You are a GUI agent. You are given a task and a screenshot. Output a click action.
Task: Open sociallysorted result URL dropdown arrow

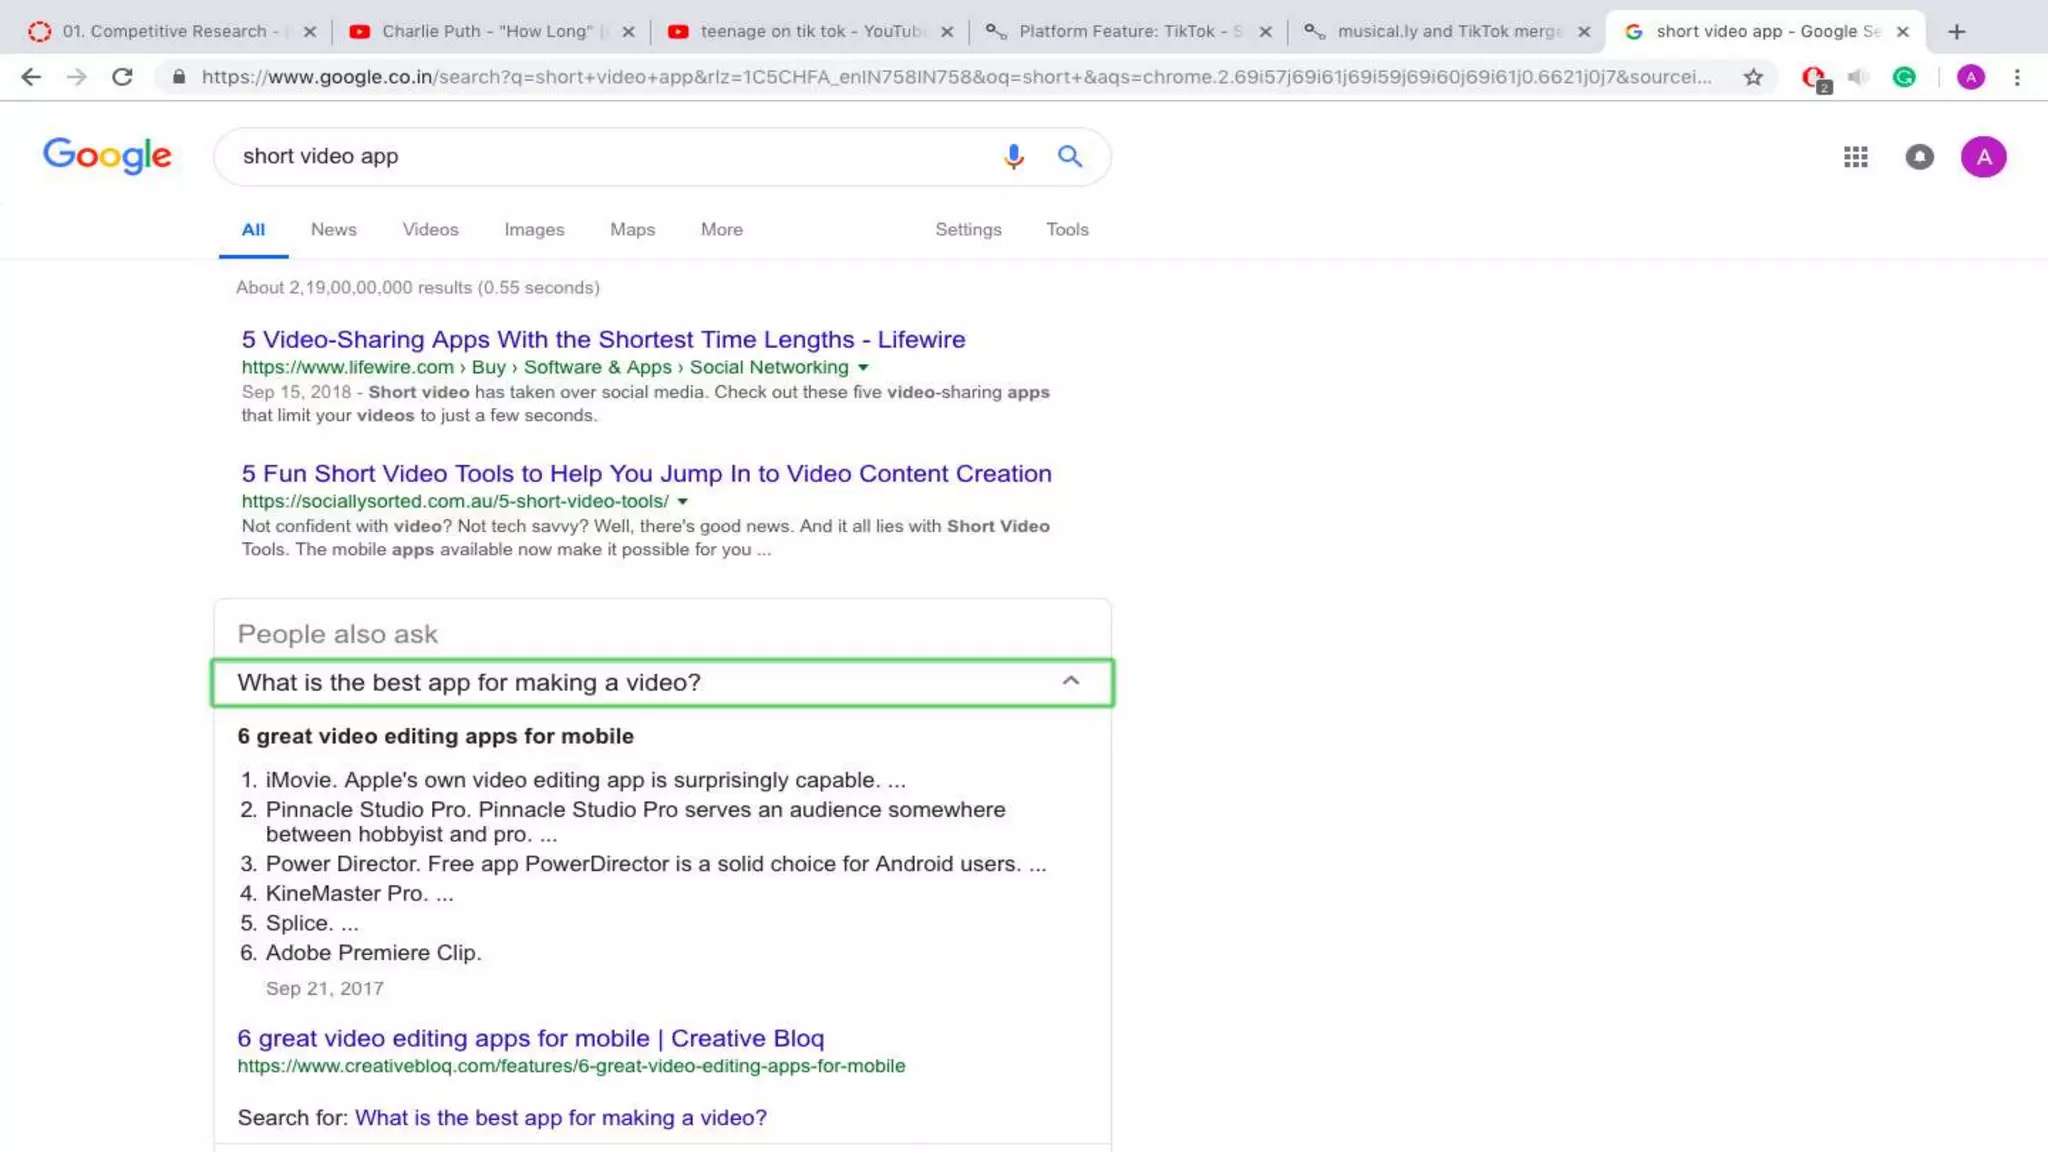[683, 501]
